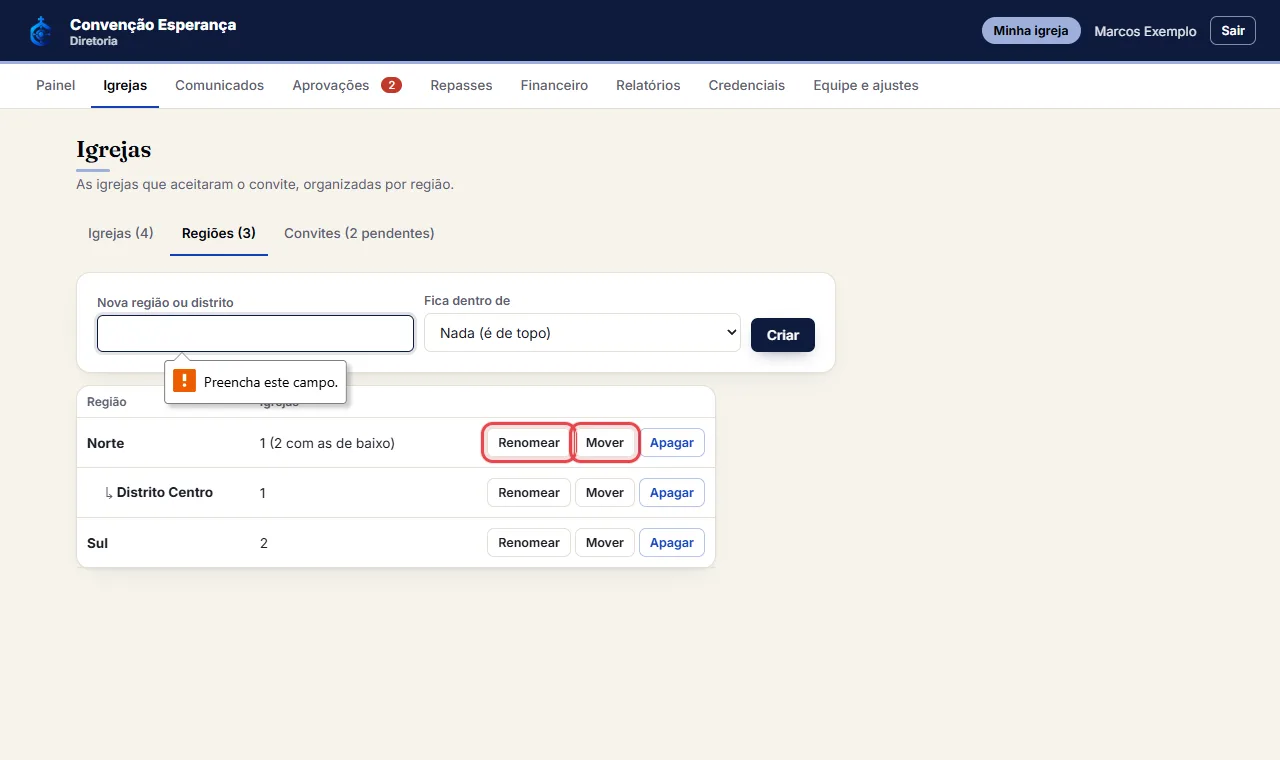Screen dimensions: 1280x760
Task: Open Comunicados in the navigation bar
Action: point(219,86)
